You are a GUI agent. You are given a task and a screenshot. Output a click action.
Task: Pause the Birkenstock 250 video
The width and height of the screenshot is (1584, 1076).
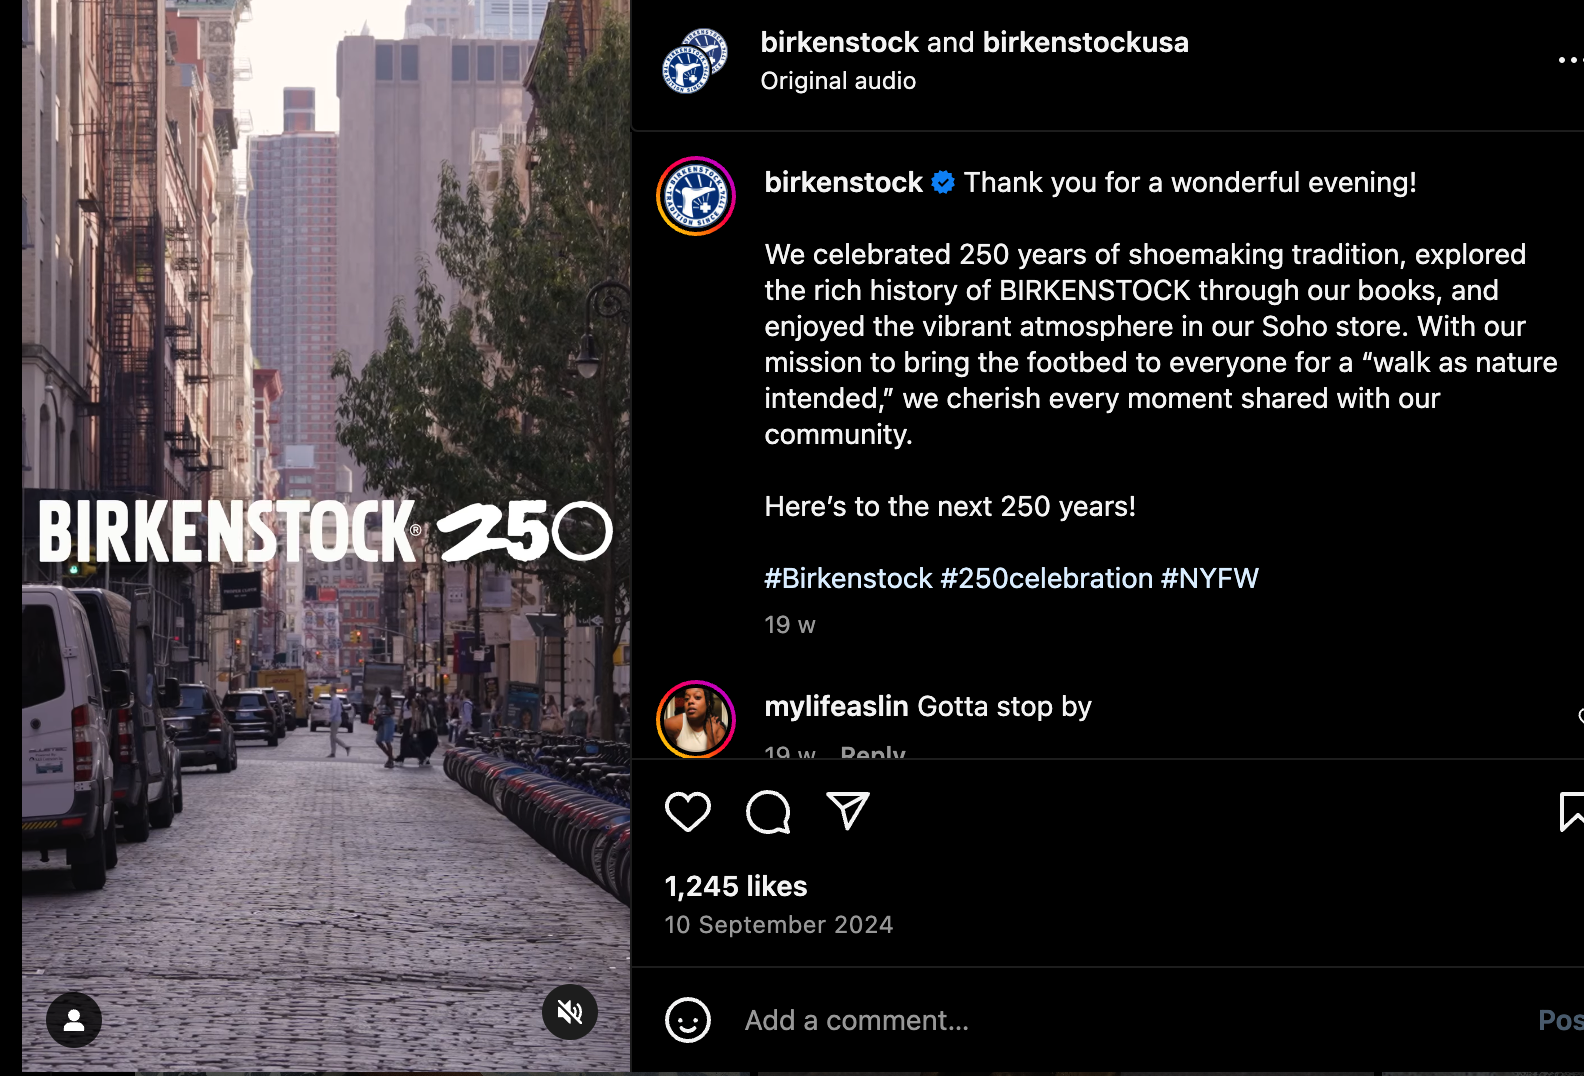click(x=326, y=536)
